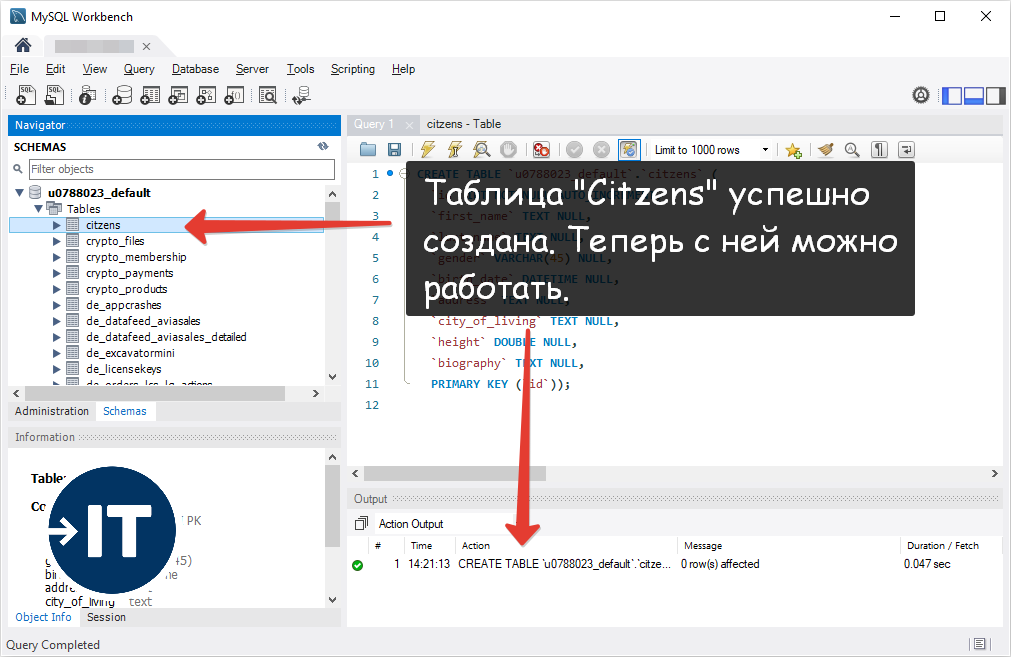The height and width of the screenshot is (657, 1011).
Task: Close the connection tab
Action: (x=146, y=46)
